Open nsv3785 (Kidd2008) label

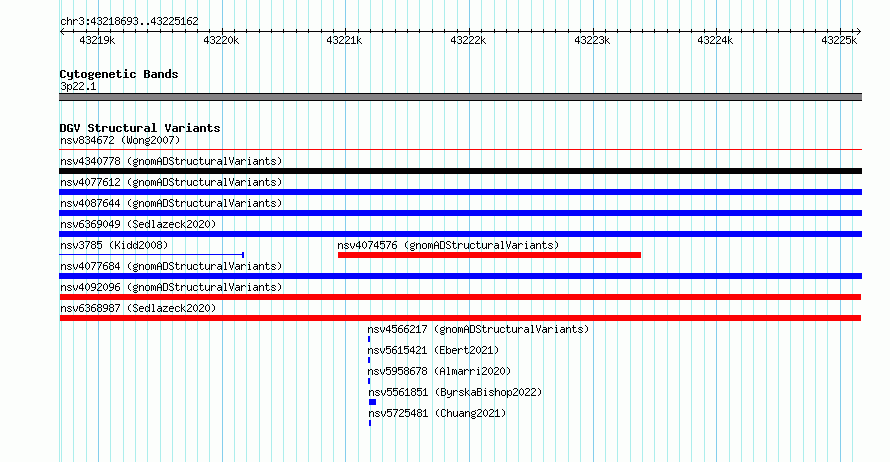114,245
